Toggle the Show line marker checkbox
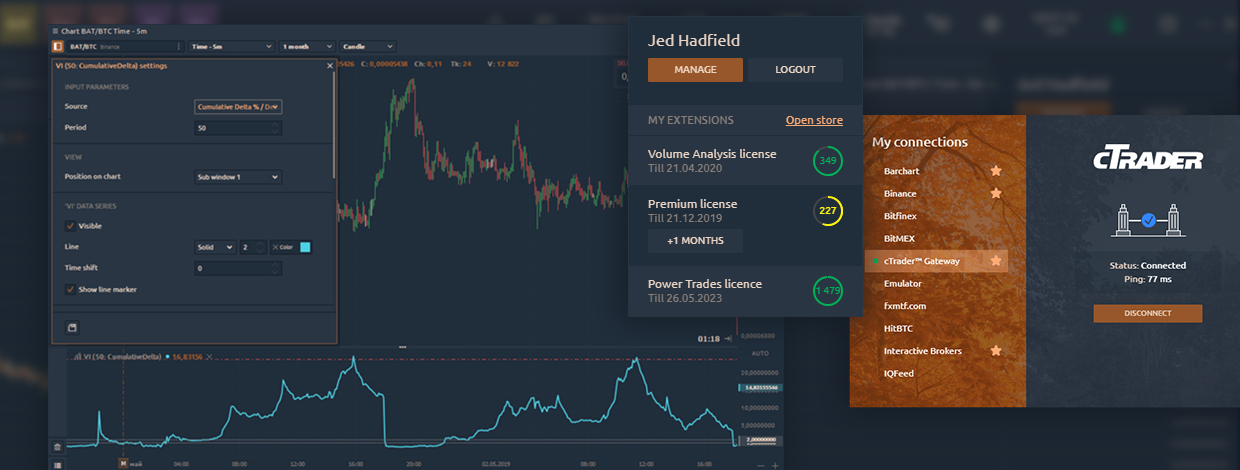The image size is (1240, 470). pos(70,289)
